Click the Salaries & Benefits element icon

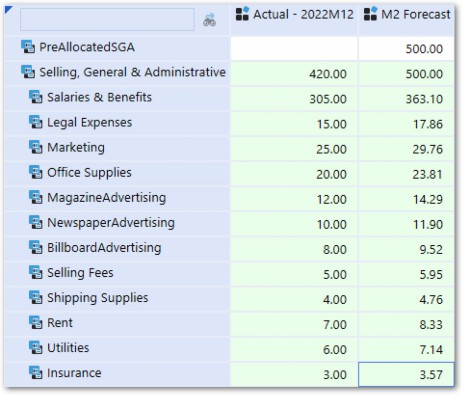click(35, 97)
